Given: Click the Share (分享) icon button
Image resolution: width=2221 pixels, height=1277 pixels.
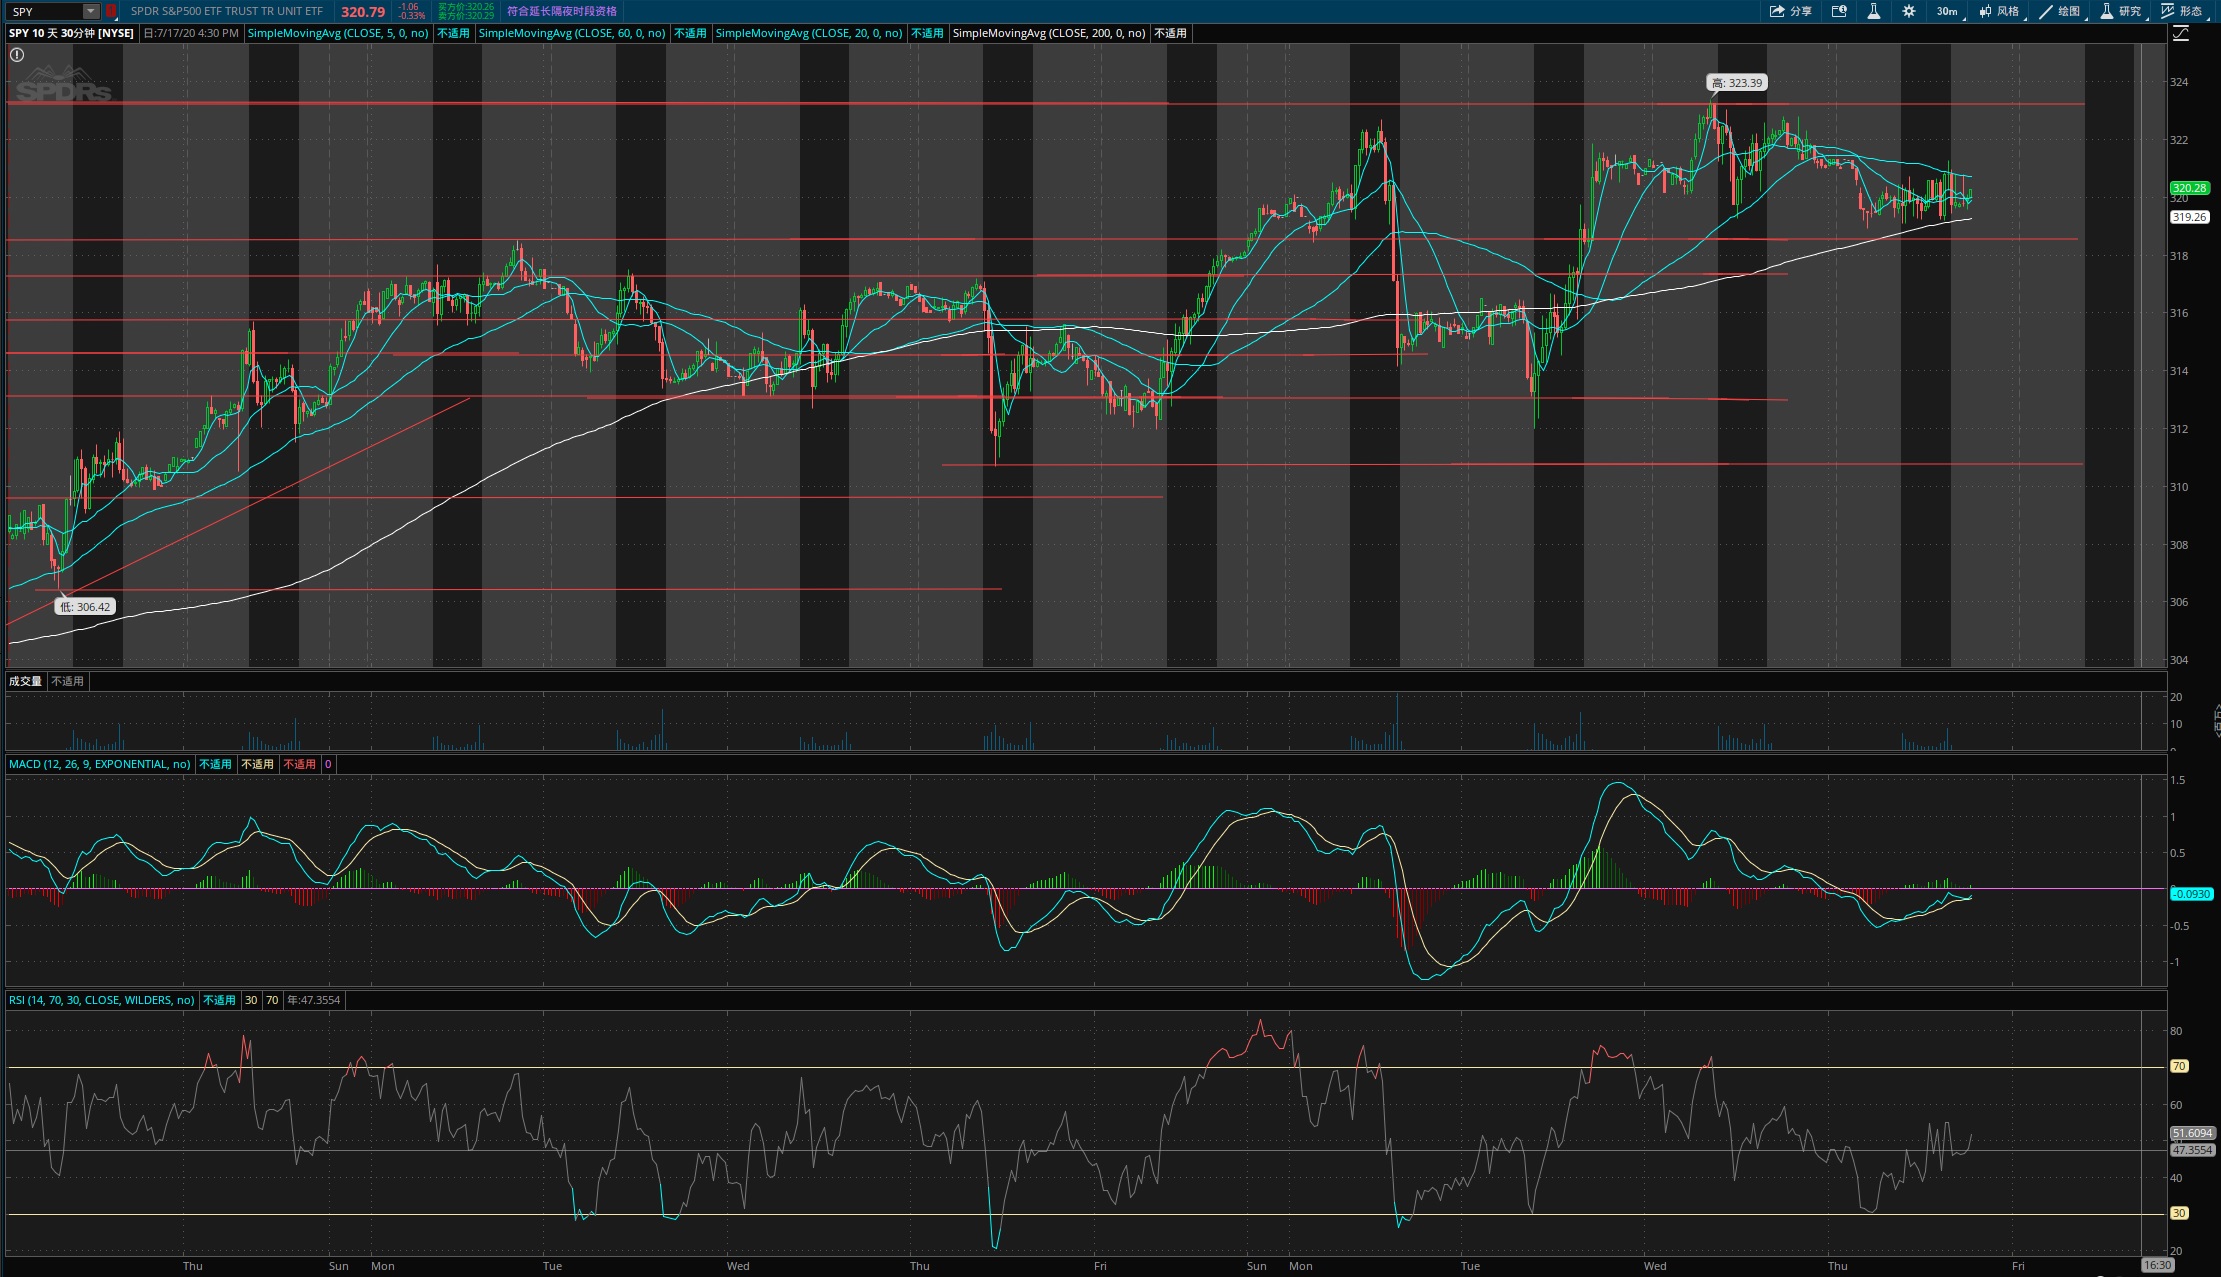Looking at the screenshot, I should [1790, 11].
